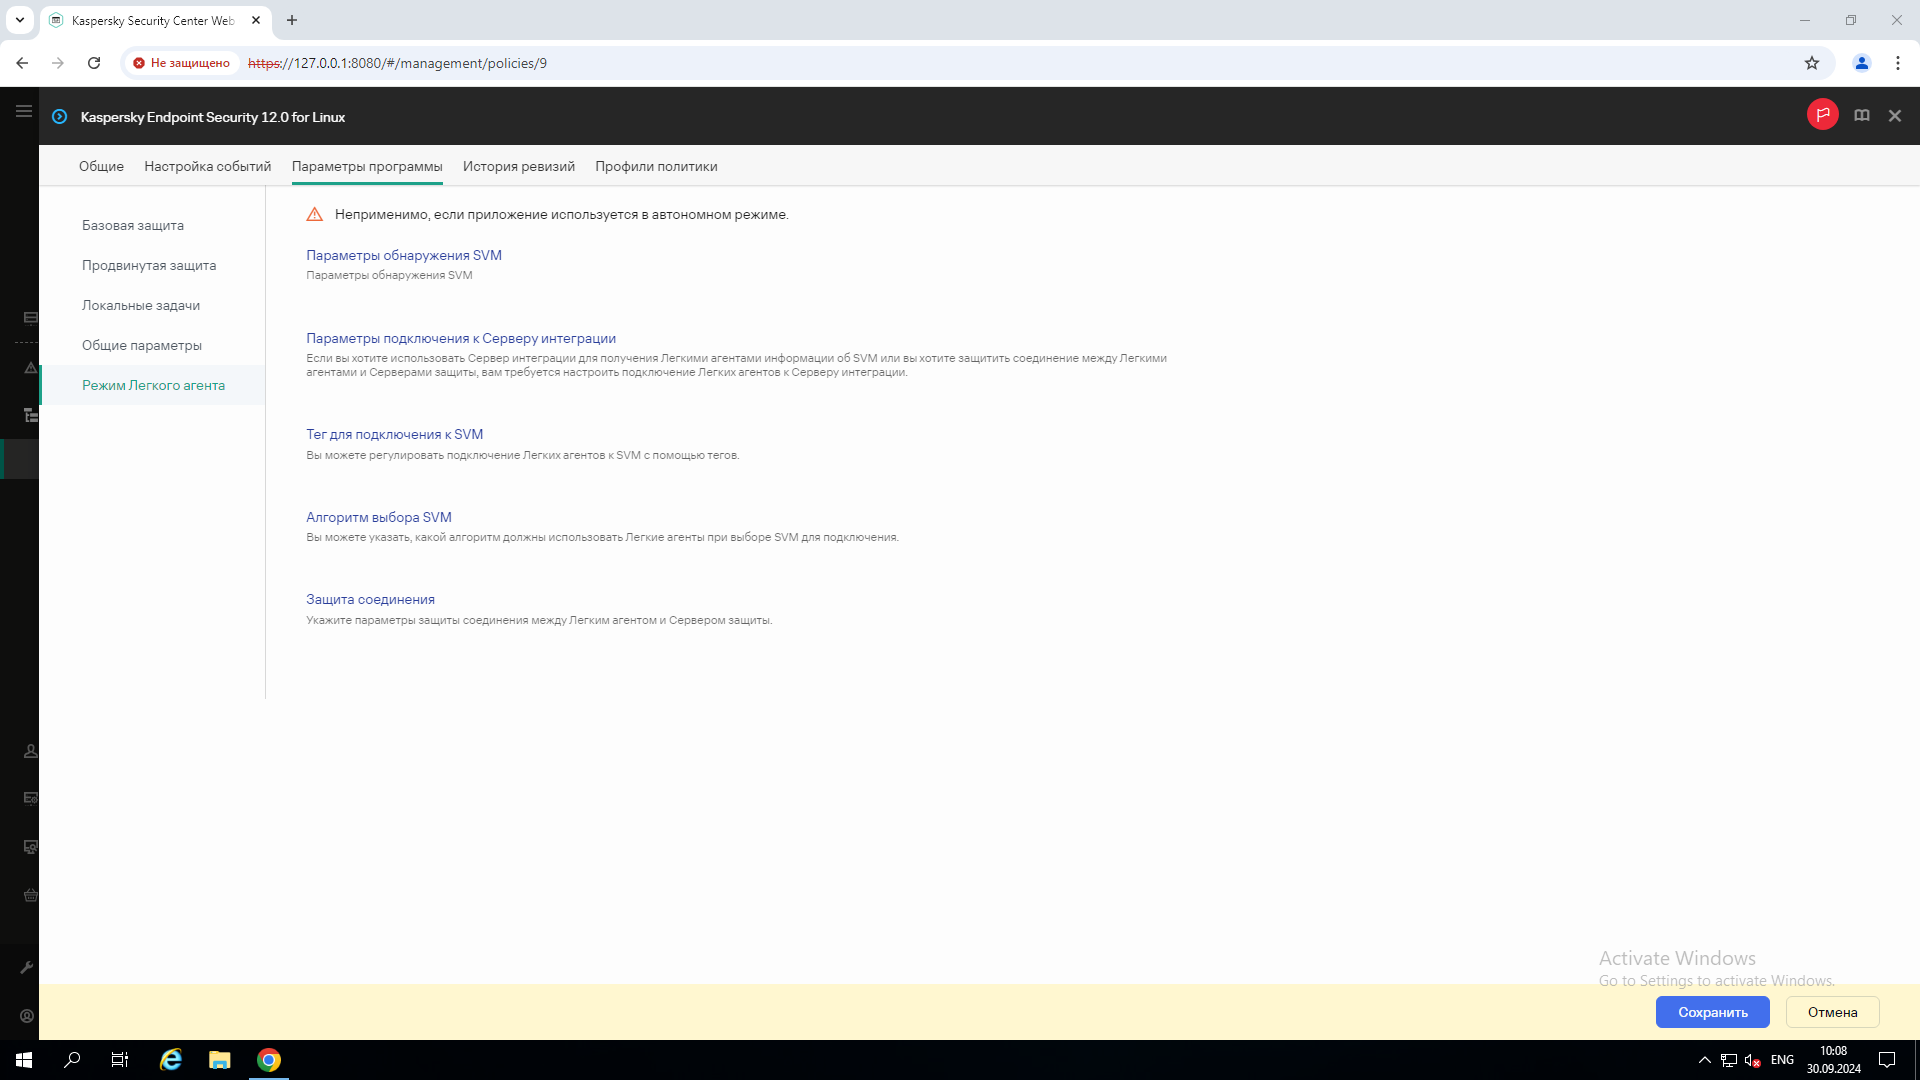The image size is (1920, 1080).
Task: Click the address bar URL
Action: [x=397, y=63]
